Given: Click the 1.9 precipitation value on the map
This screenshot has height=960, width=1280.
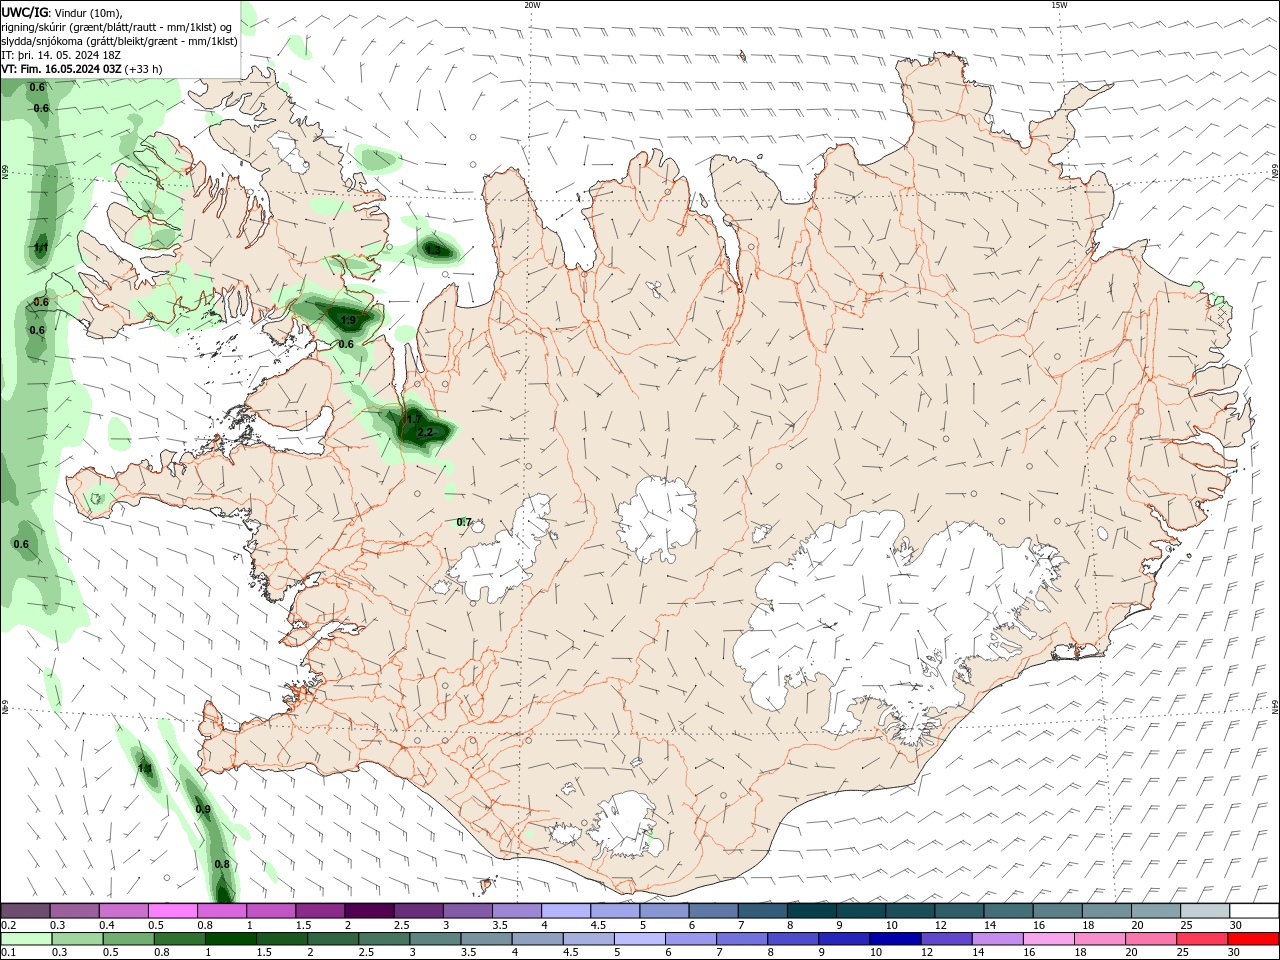Looking at the screenshot, I should click(x=348, y=320).
